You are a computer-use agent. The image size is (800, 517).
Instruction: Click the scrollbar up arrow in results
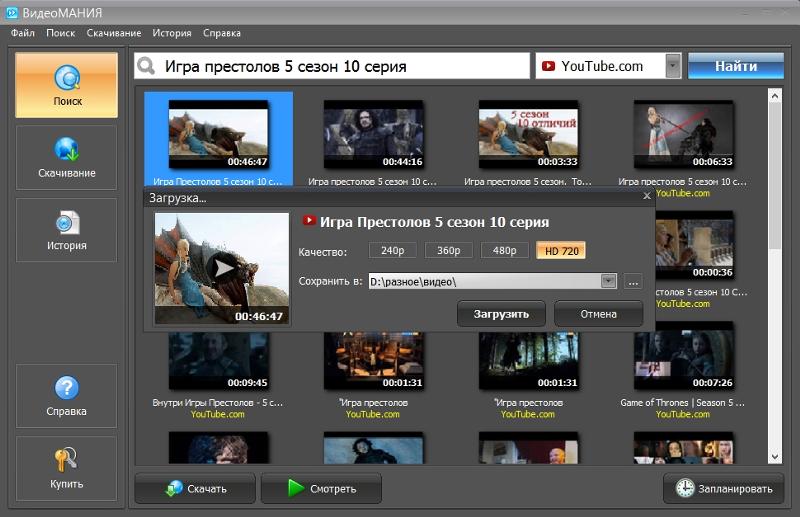[x=774, y=96]
